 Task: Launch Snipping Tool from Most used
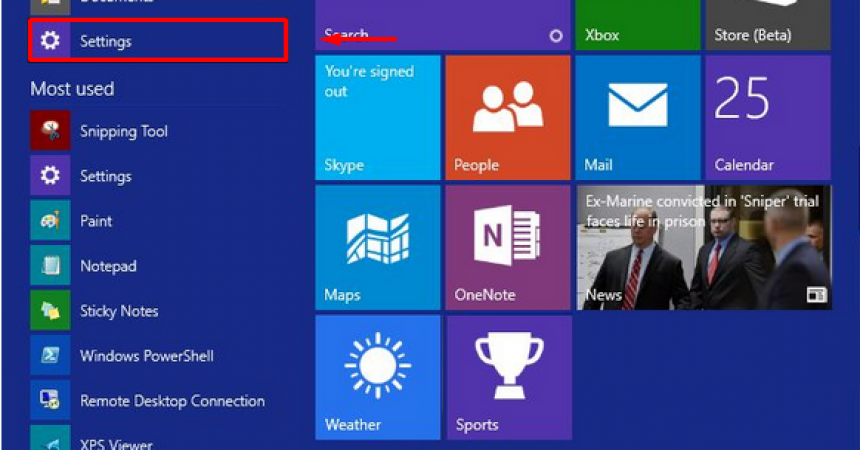click(x=158, y=131)
